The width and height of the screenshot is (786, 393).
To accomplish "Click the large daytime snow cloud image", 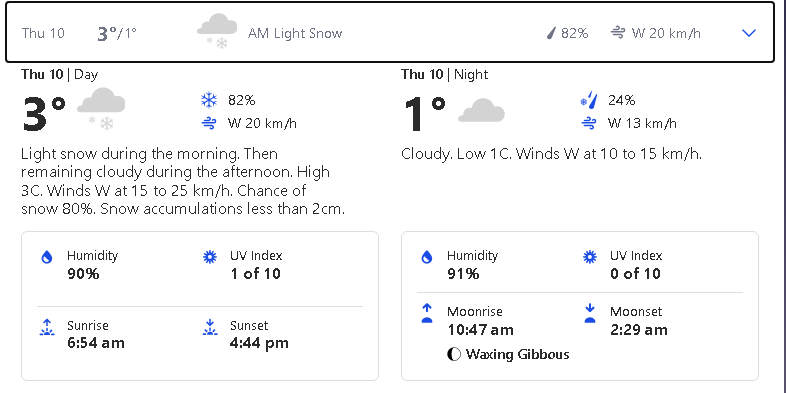I will tap(101, 109).
